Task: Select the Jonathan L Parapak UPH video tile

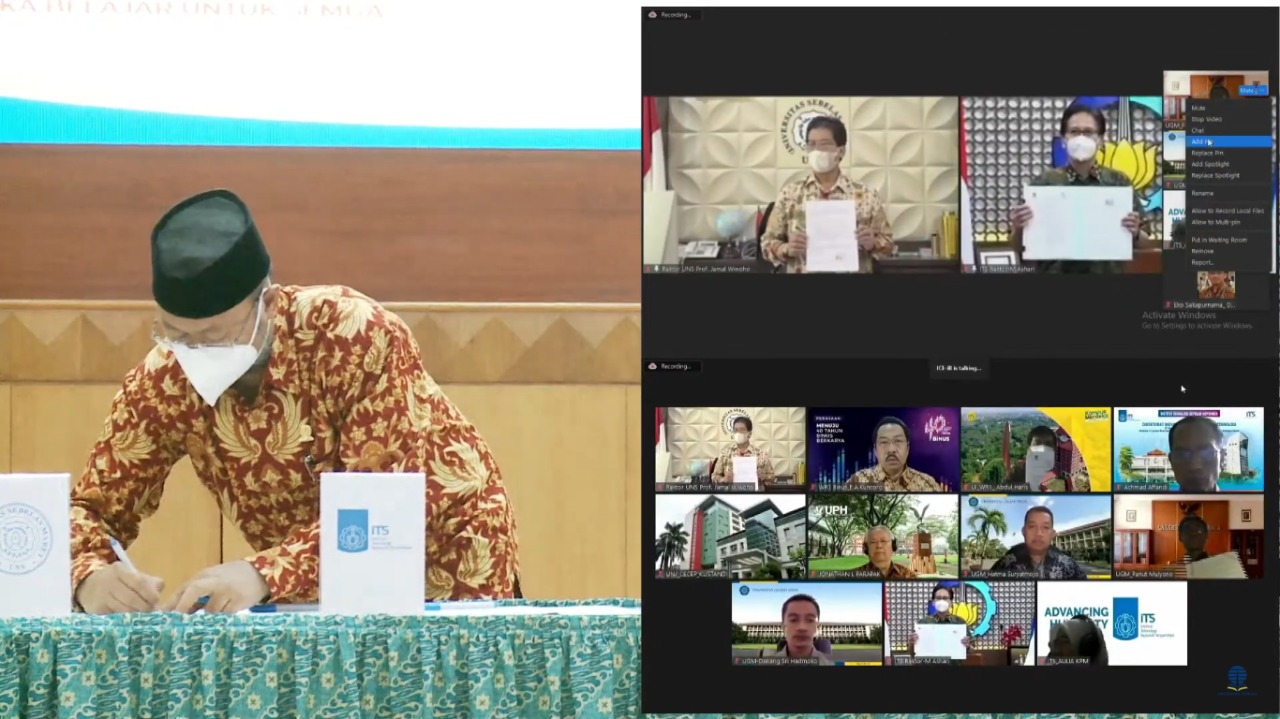Action: (x=883, y=536)
